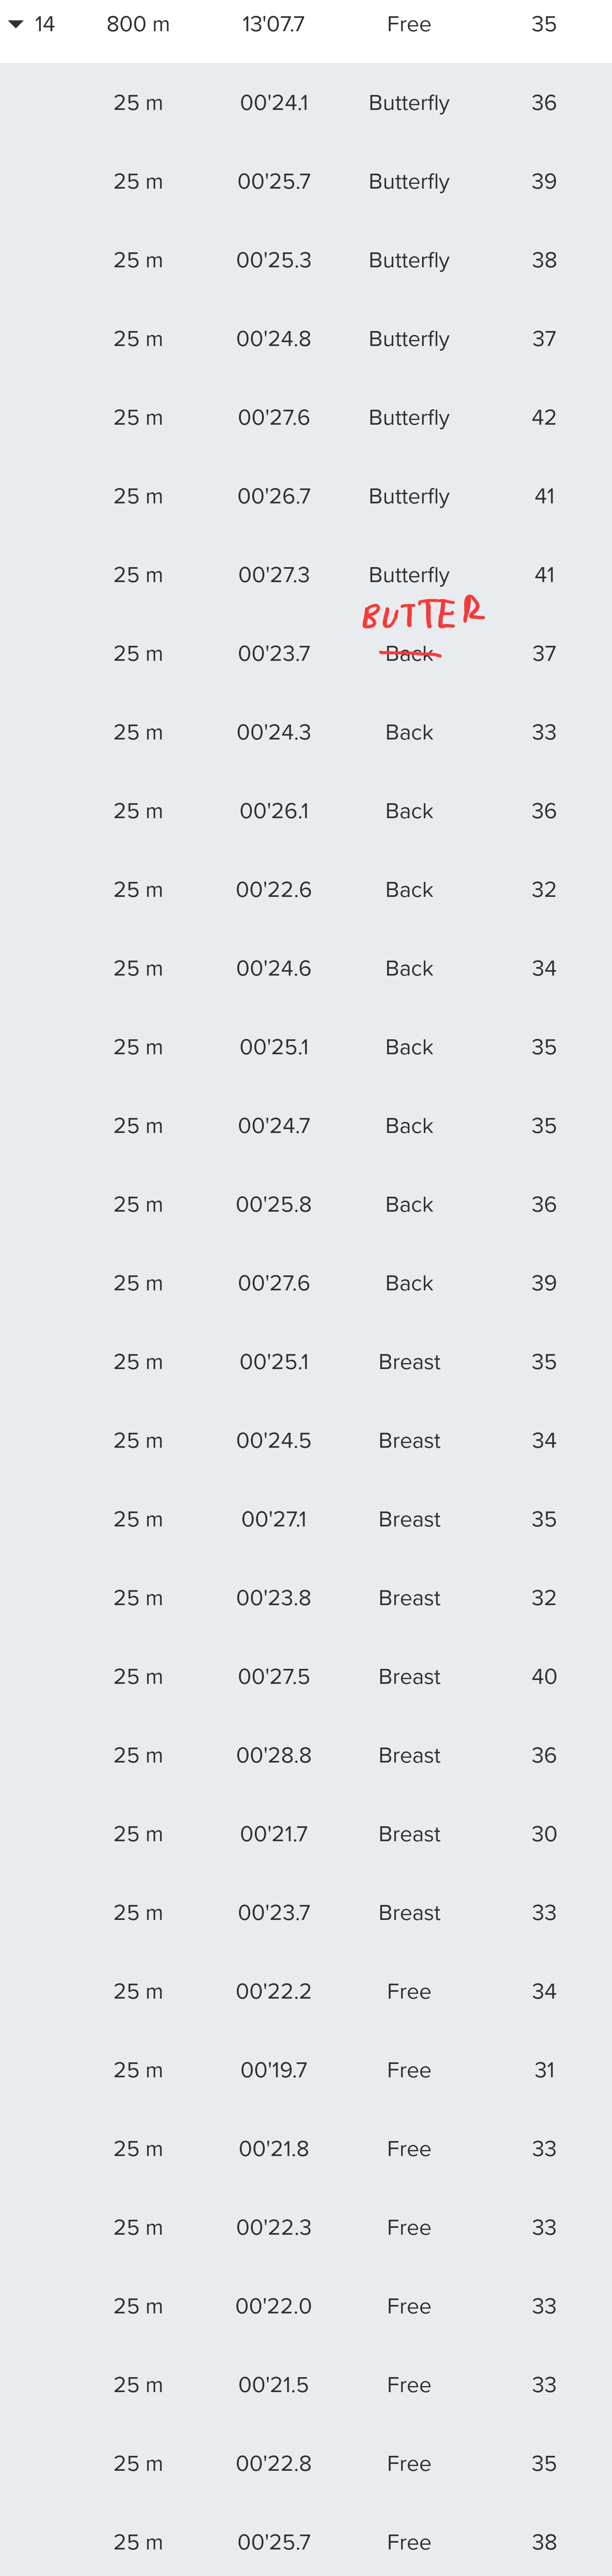
Task: Click the Free label in the 800 m row
Action: pos(409,24)
